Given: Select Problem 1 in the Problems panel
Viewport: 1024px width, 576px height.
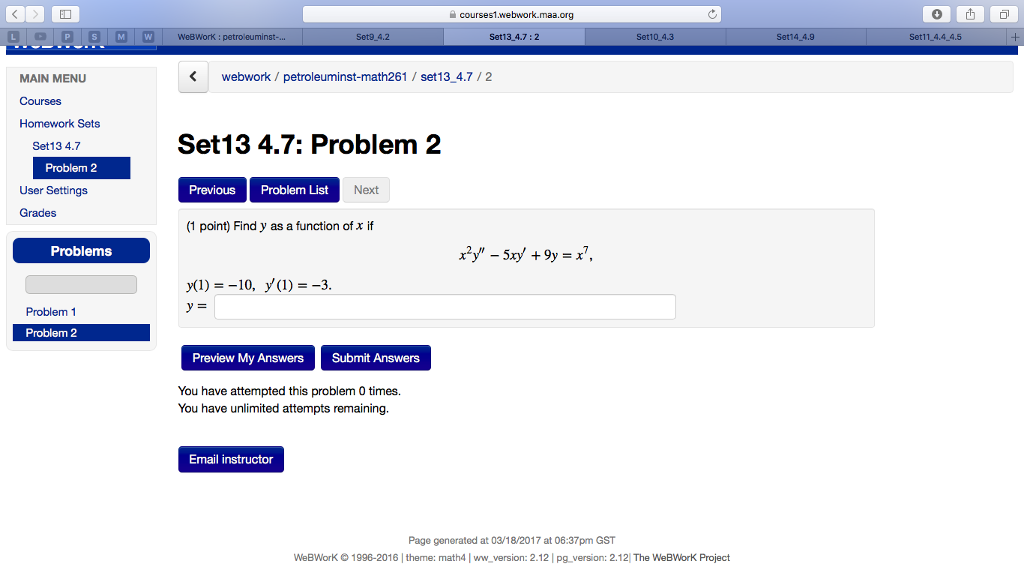Looking at the screenshot, I should click(51, 311).
